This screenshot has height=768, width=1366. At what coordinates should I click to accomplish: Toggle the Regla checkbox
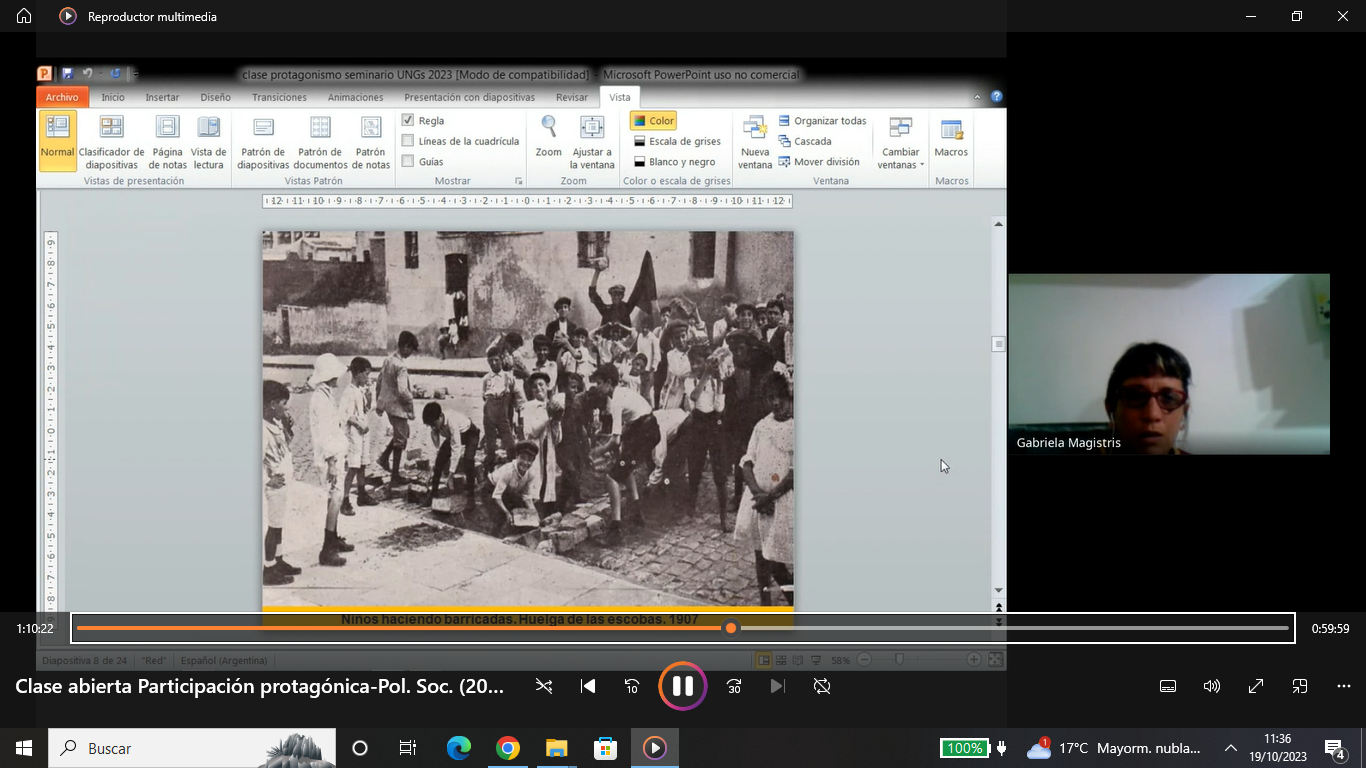pyautogui.click(x=407, y=120)
